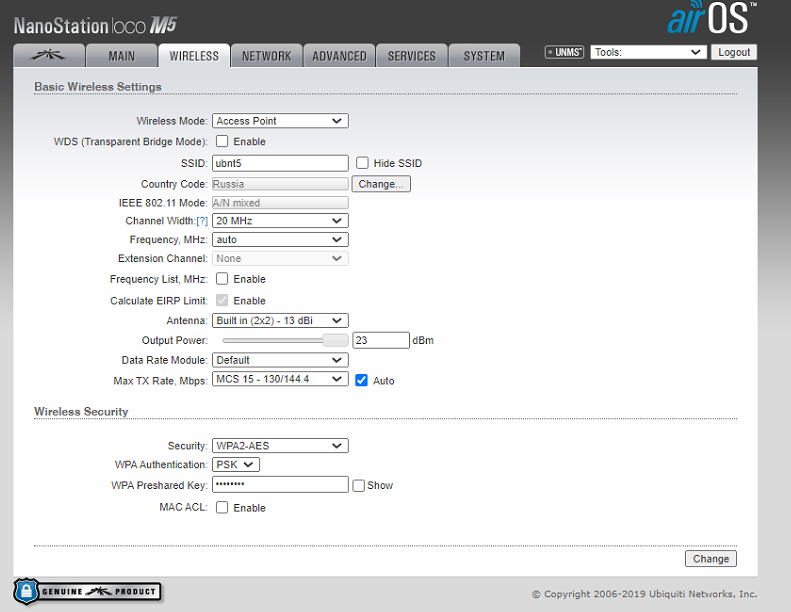Open the Antenna dropdown
This screenshot has width=791, height=612.
pos(280,320)
